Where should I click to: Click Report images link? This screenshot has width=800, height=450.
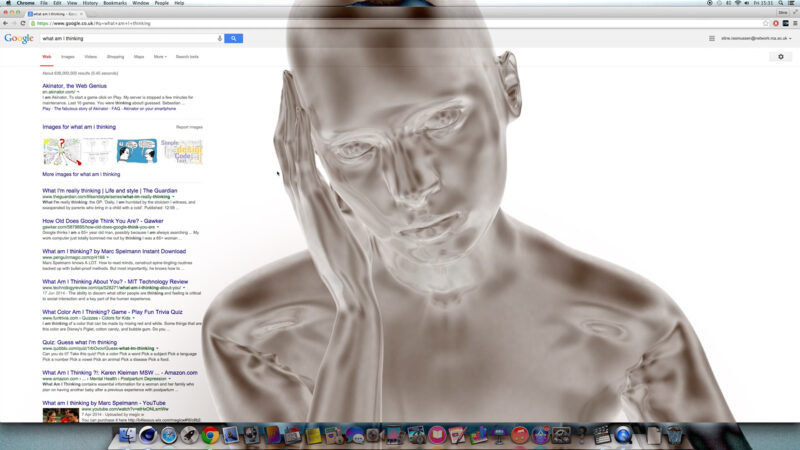pyautogui.click(x=189, y=127)
